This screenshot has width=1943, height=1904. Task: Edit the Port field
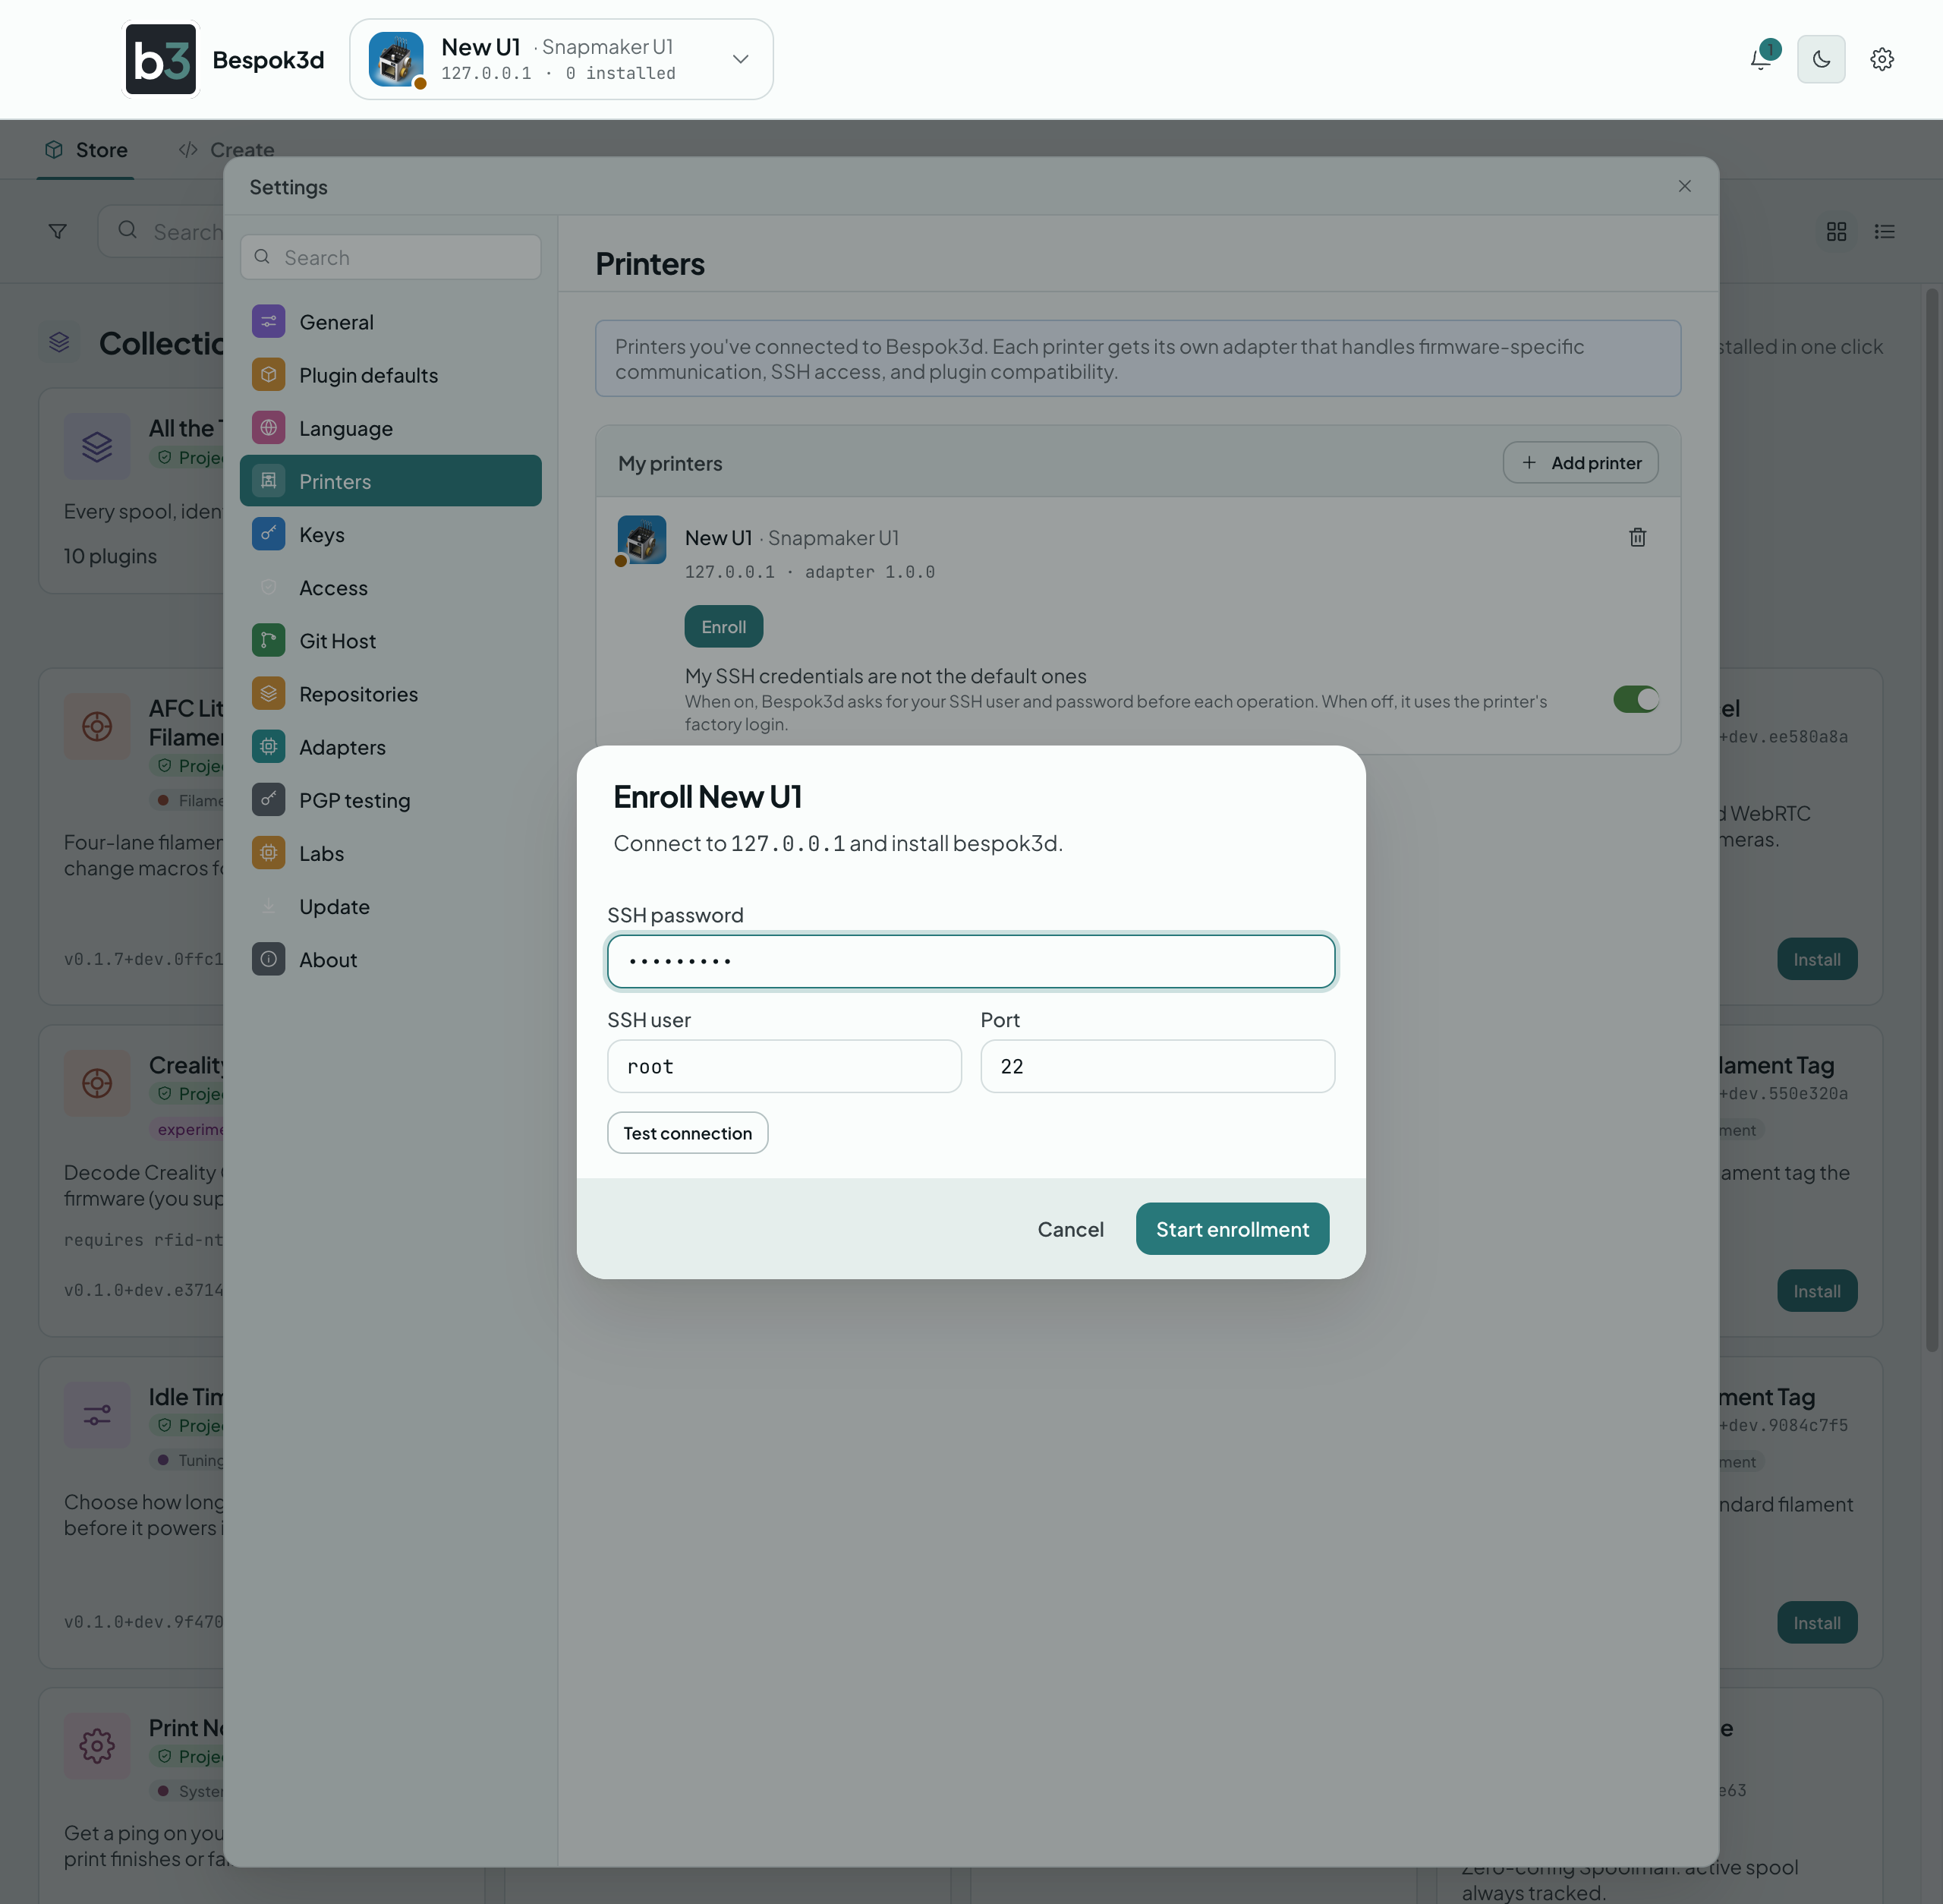pyautogui.click(x=1157, y=1066)
